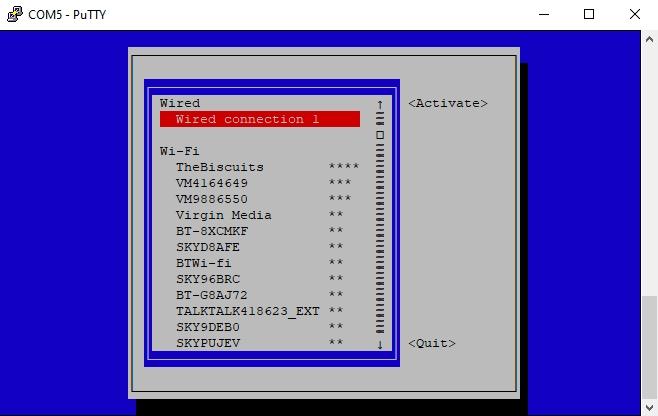Select Wired connection 1
658x416 pixels.
(260, 119)
